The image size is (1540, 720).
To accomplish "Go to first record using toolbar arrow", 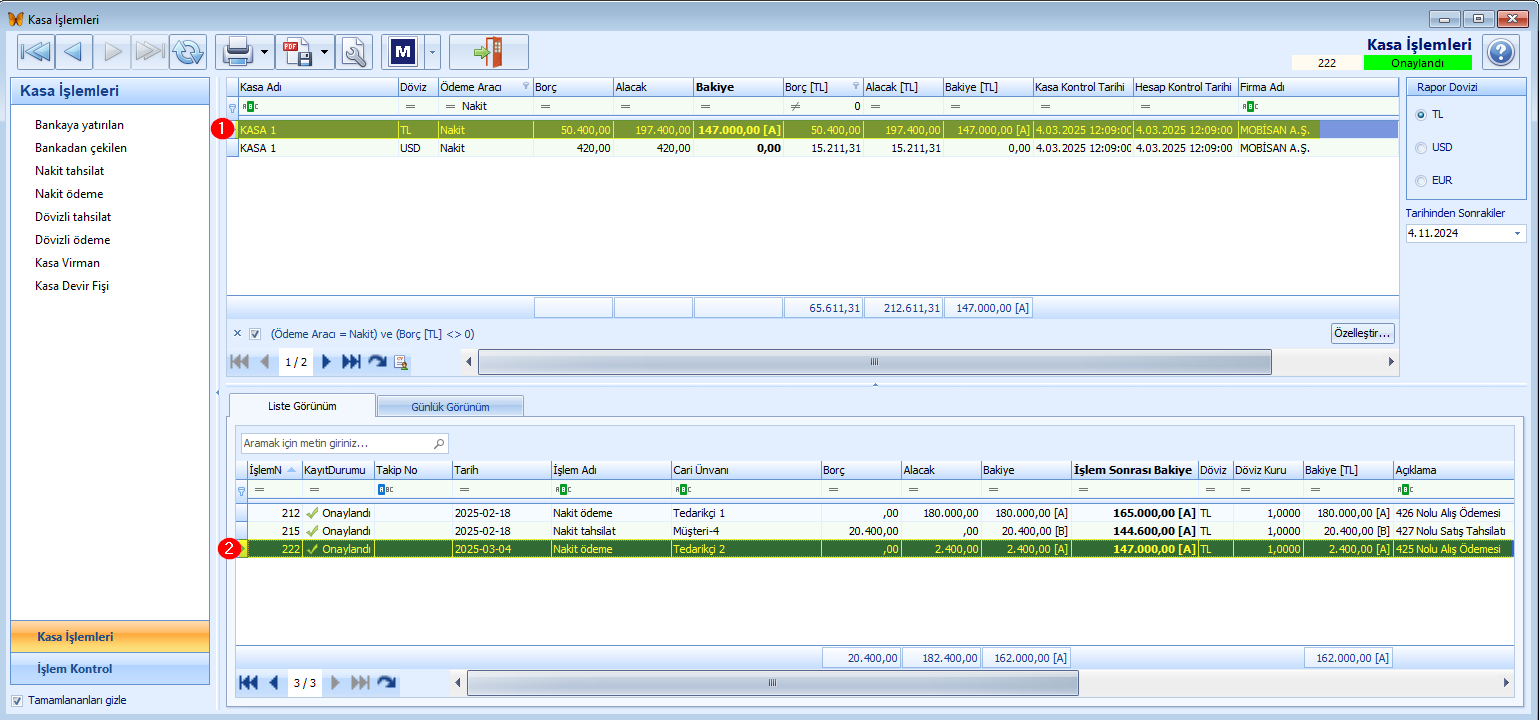I will (36, 52).
